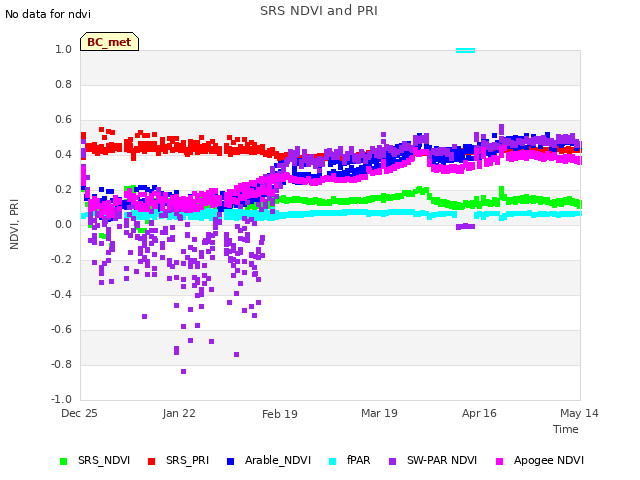Click the -1.0 y-axis tick label

click(x=61, y=399)
